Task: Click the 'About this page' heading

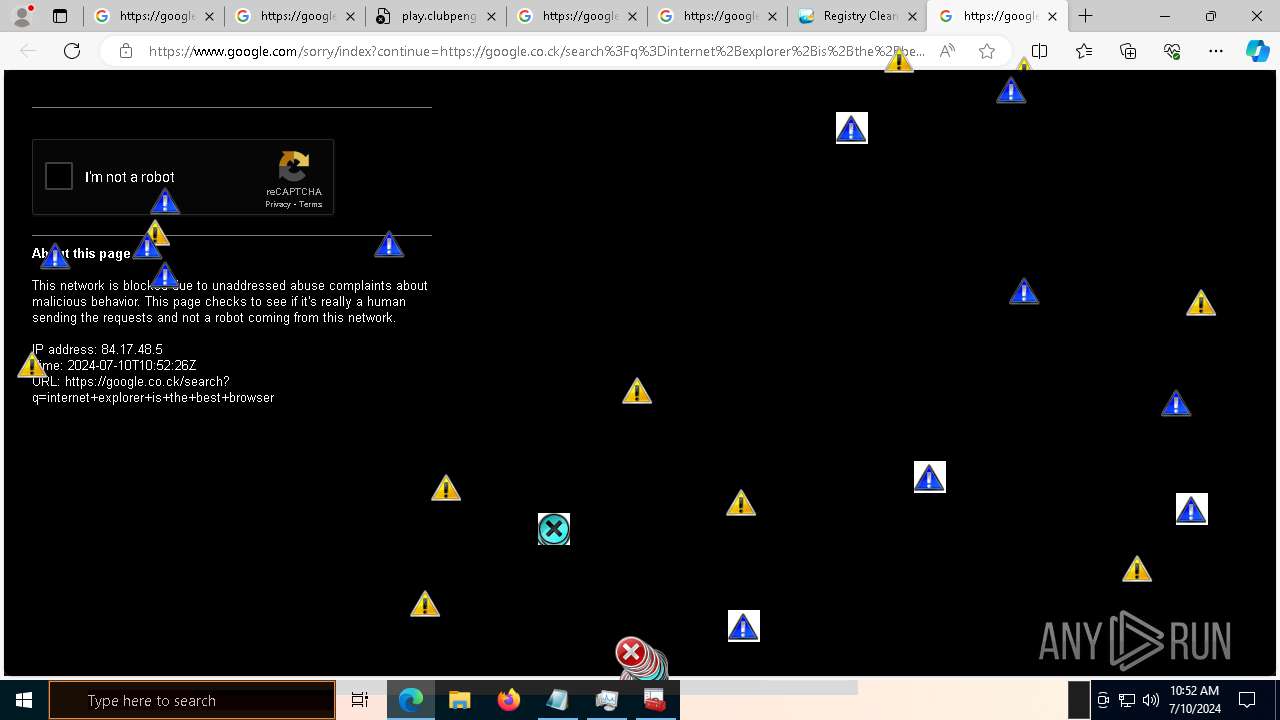Action: [x=81, y=253]
